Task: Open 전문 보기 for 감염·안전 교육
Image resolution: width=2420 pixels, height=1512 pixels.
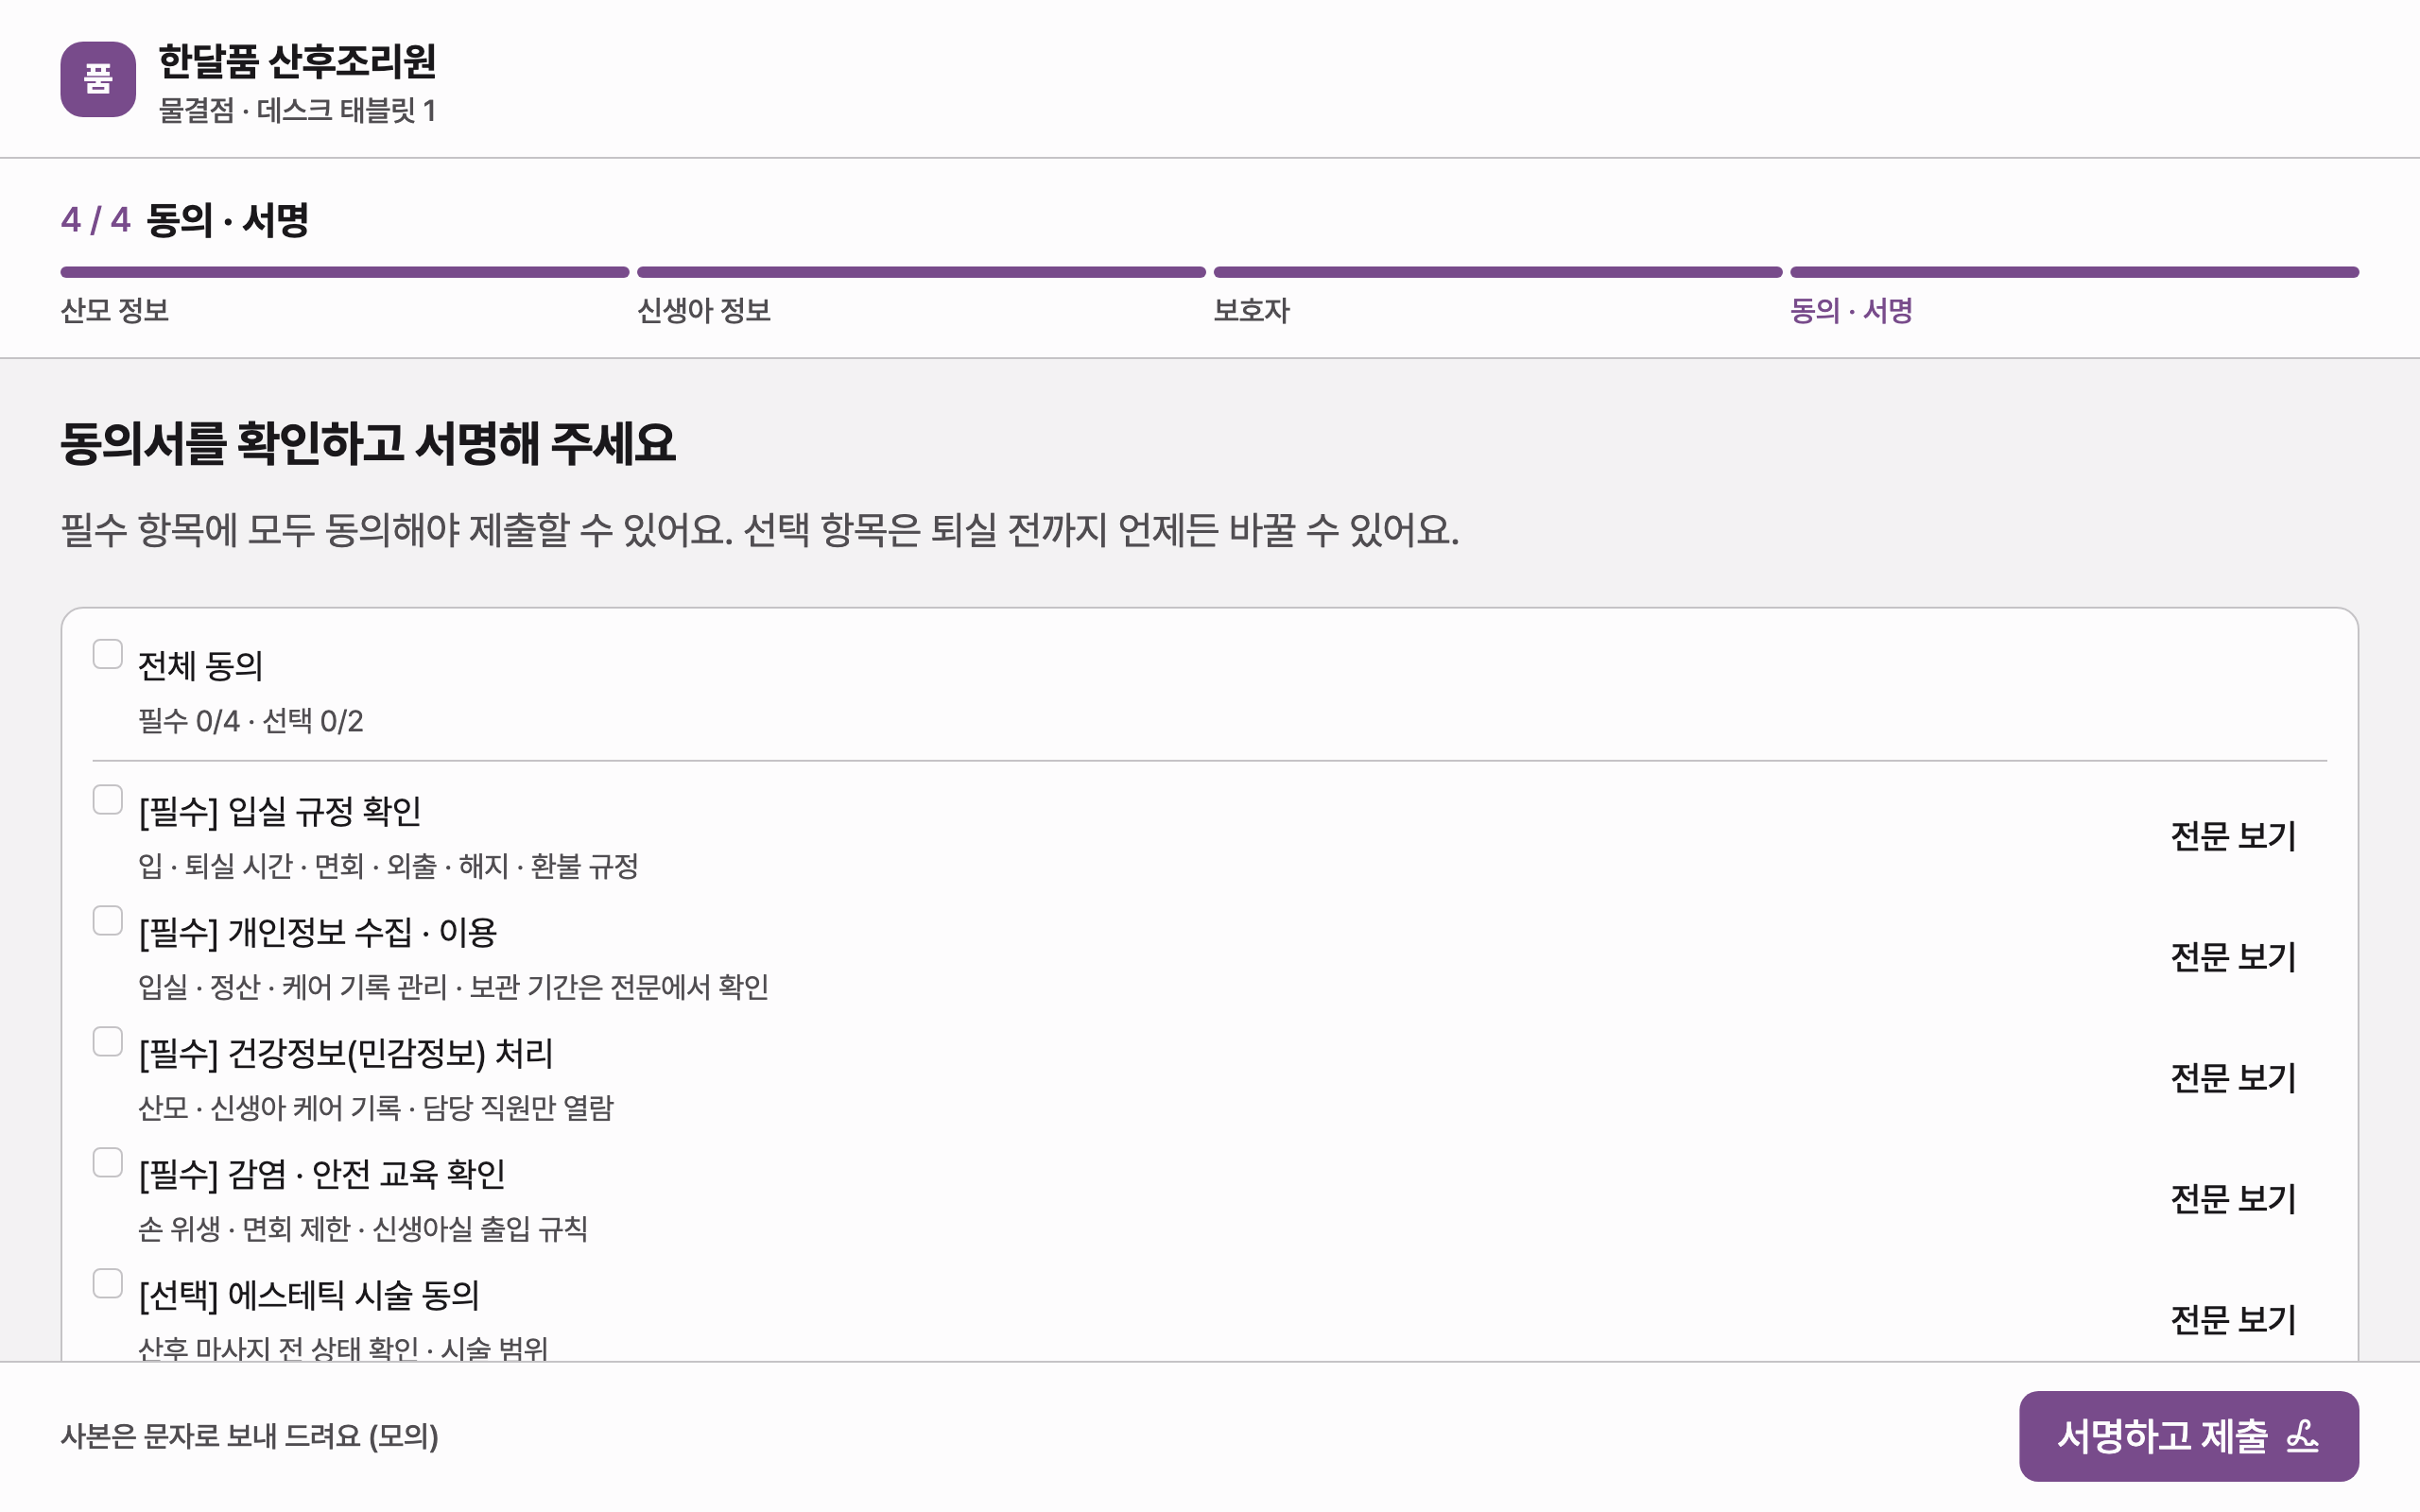Action: 2233,1199
